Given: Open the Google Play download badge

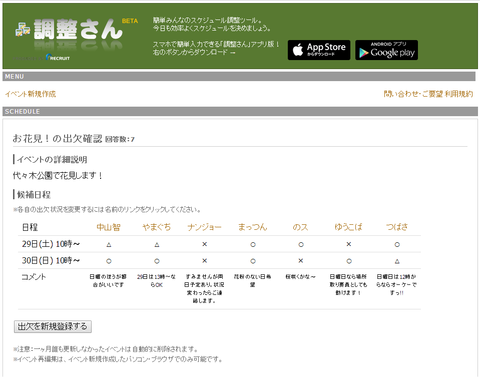Looking at the screenshot, I should pos(387,50).
